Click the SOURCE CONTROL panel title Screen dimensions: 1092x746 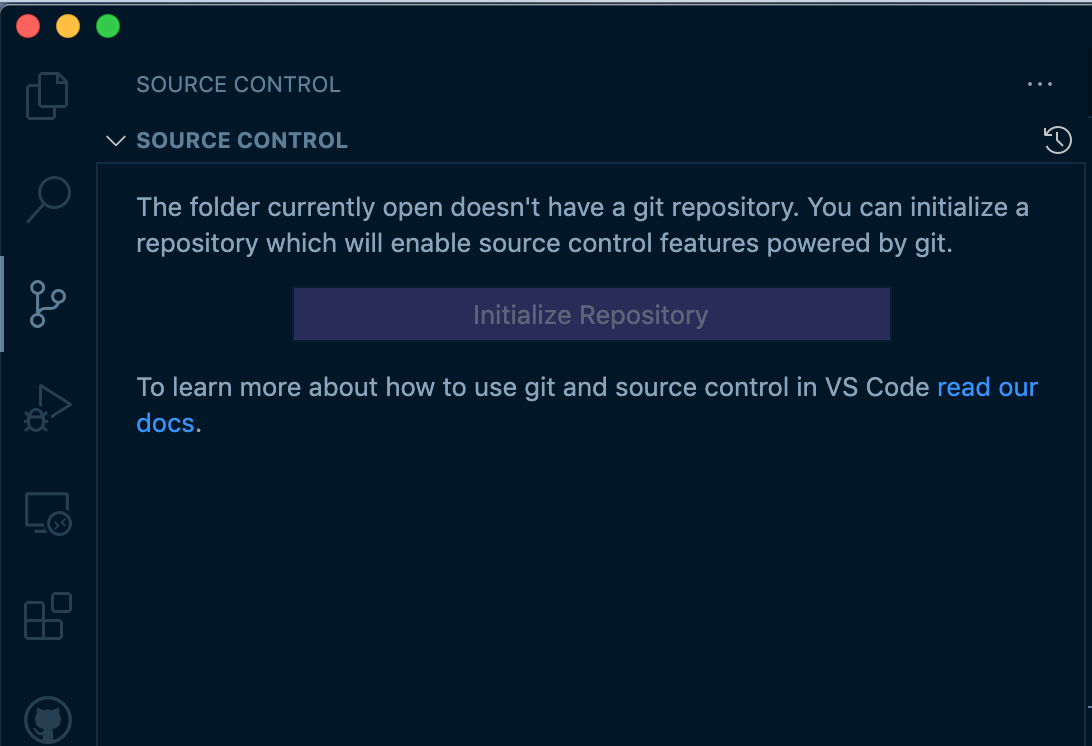pos(238,84)
